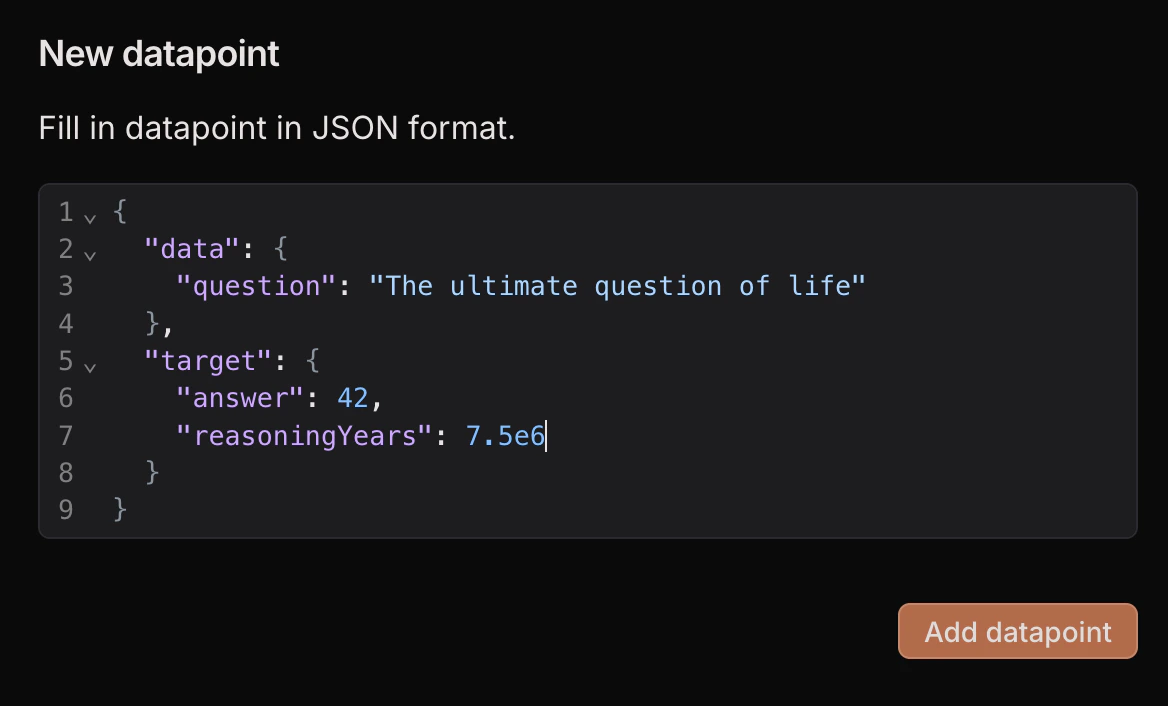
Task: Click line number 7 in the gutter
Action: pyautogui.click(x=65, y=436)
